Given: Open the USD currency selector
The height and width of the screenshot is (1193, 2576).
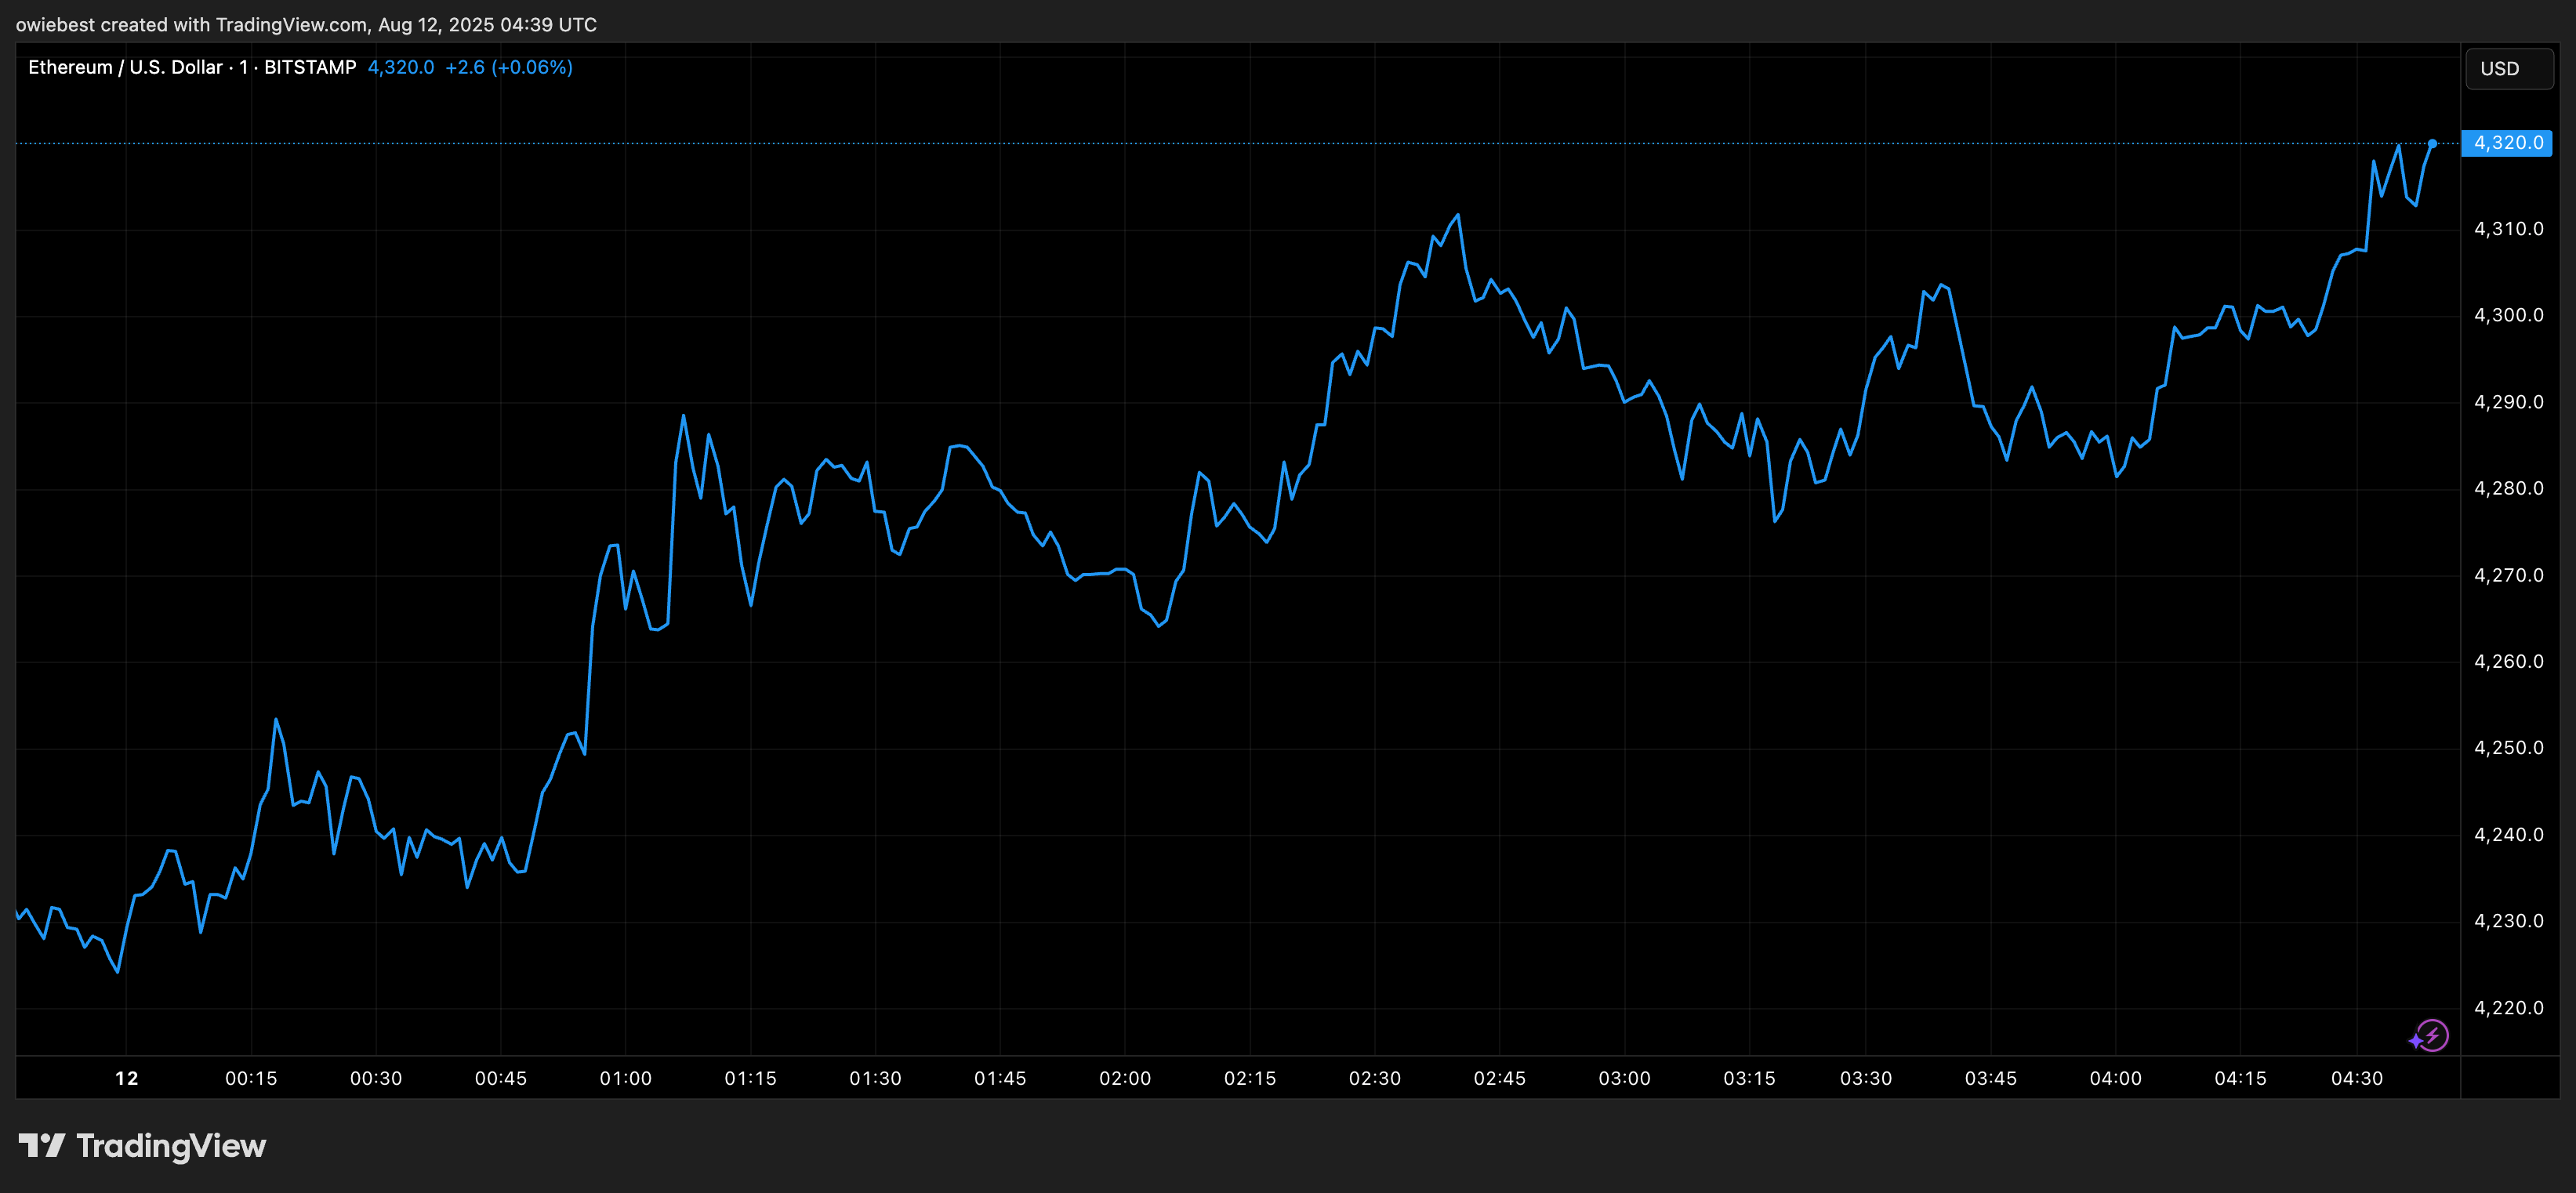Looking at the screenshot, I should (x=2509, y=69).
